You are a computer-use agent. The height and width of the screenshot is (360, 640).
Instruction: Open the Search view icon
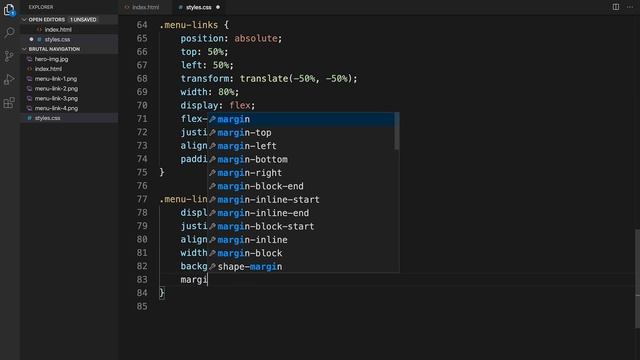(x=9, y=32)
